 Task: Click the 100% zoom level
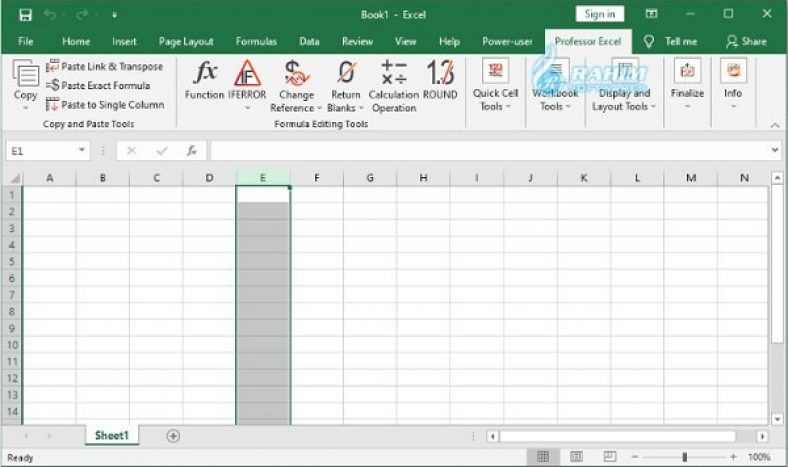pyautogui.click(x=759, y=457)
